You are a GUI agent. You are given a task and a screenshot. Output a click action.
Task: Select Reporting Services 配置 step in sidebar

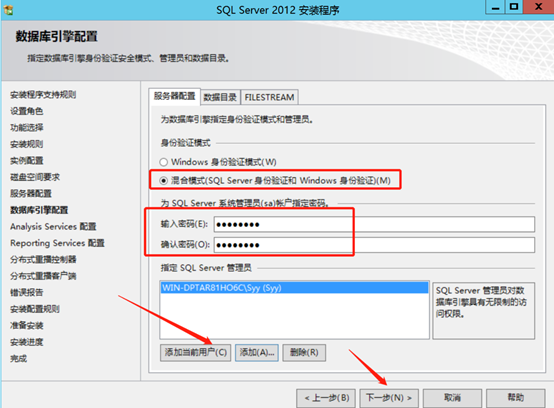point(57,243)
